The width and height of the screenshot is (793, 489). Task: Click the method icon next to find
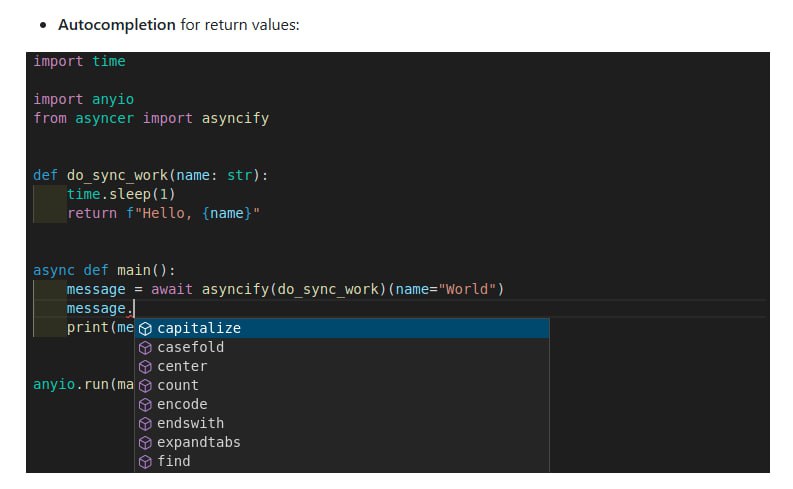[x=145, y=461]
